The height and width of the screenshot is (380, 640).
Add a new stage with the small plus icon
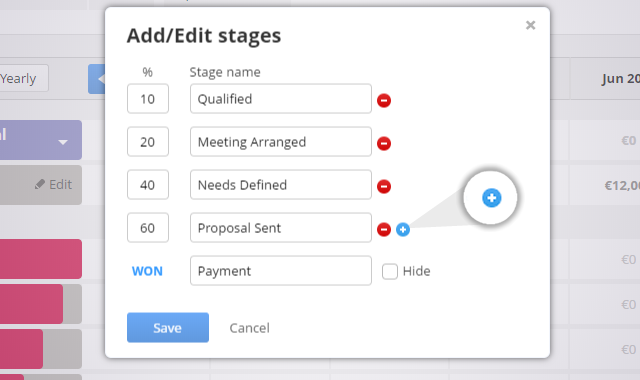[x=403, y=229]
